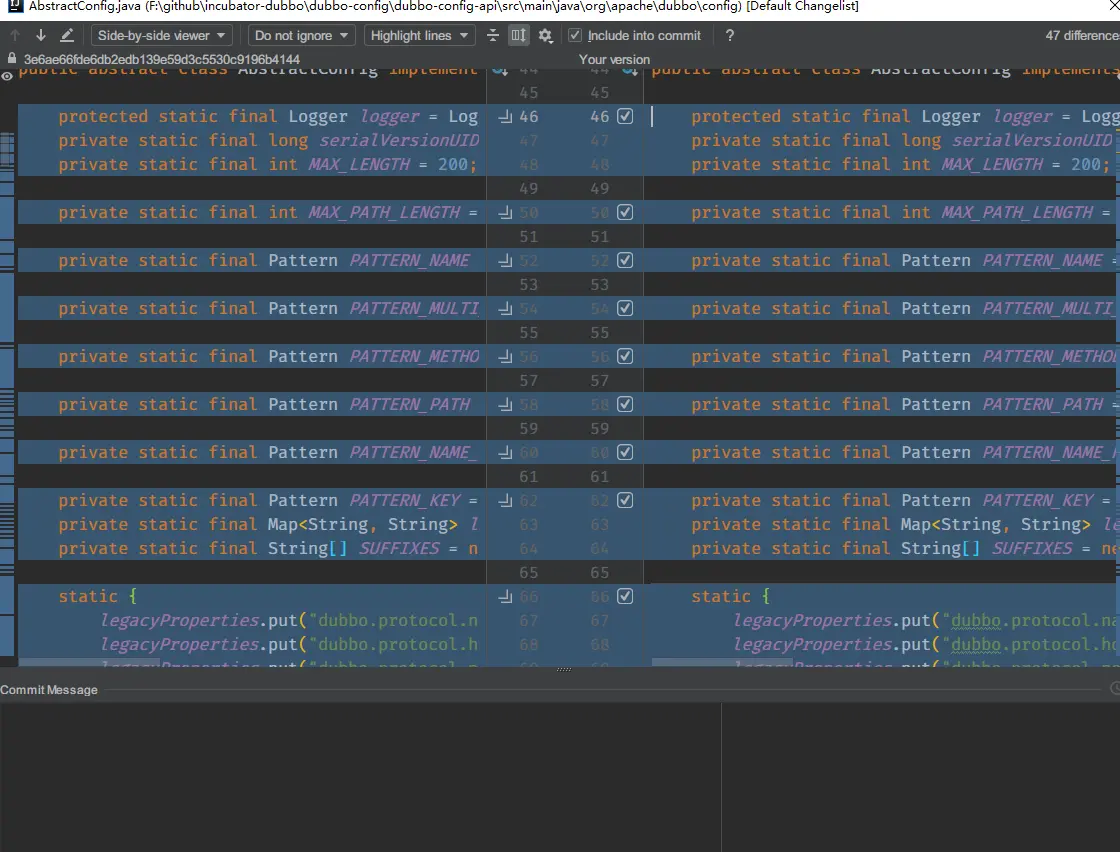
Task: Go to next difference arrow
Action: 41,35
